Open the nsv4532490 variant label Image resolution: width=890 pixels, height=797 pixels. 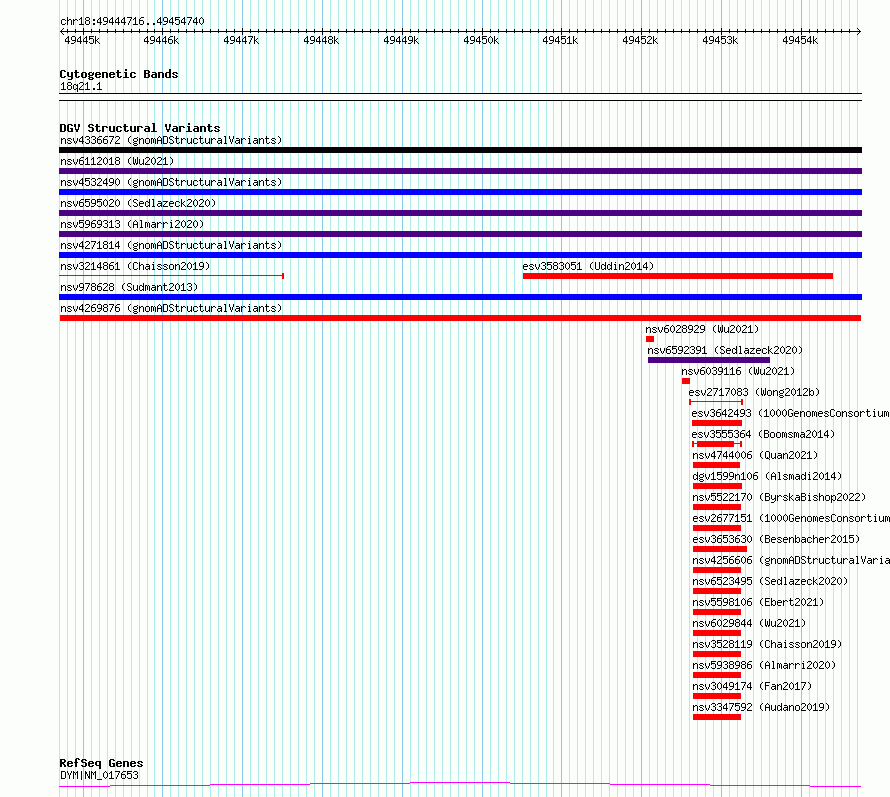pos(171,182)
